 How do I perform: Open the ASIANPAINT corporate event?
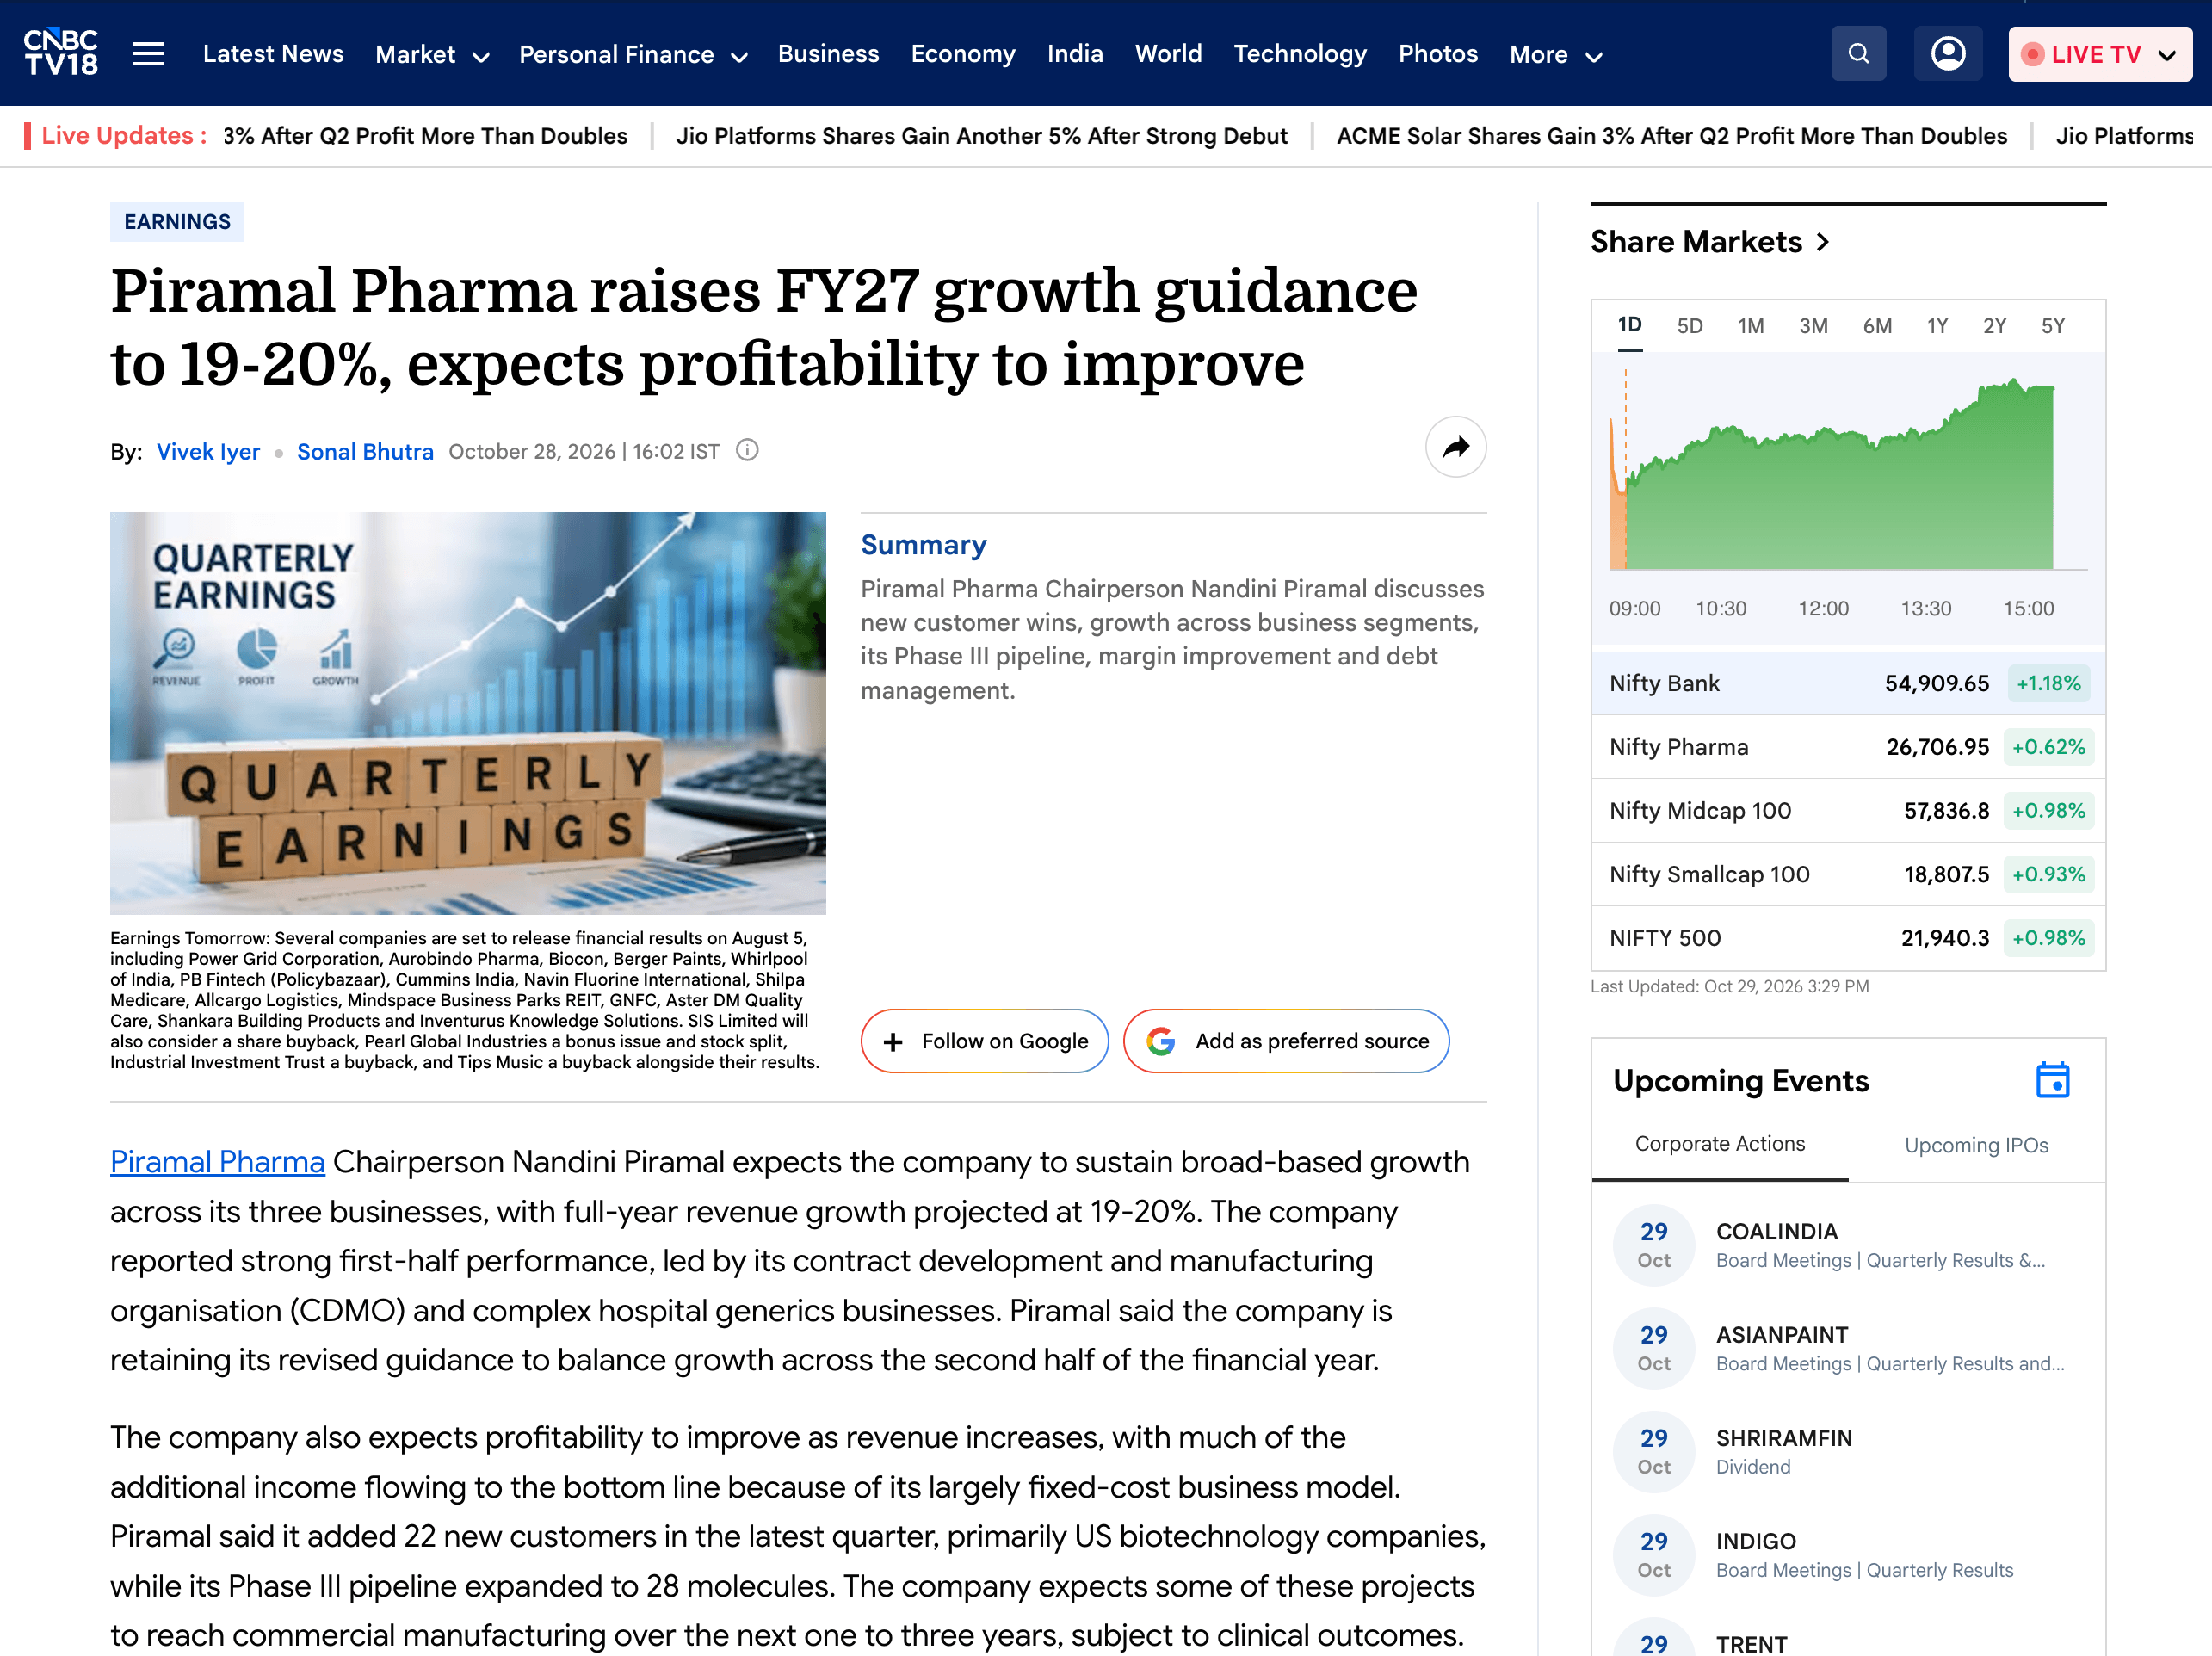[x=1847, y=1348]
